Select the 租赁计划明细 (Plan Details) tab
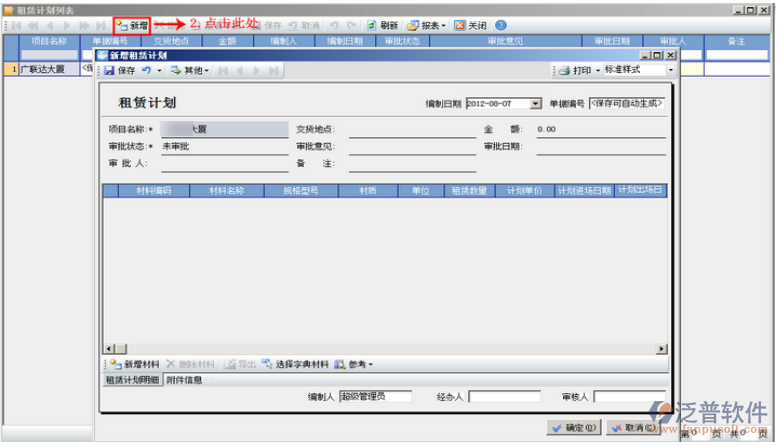This screenshot has height=445, width=778. pyautogui.click(x=132, y=380)
